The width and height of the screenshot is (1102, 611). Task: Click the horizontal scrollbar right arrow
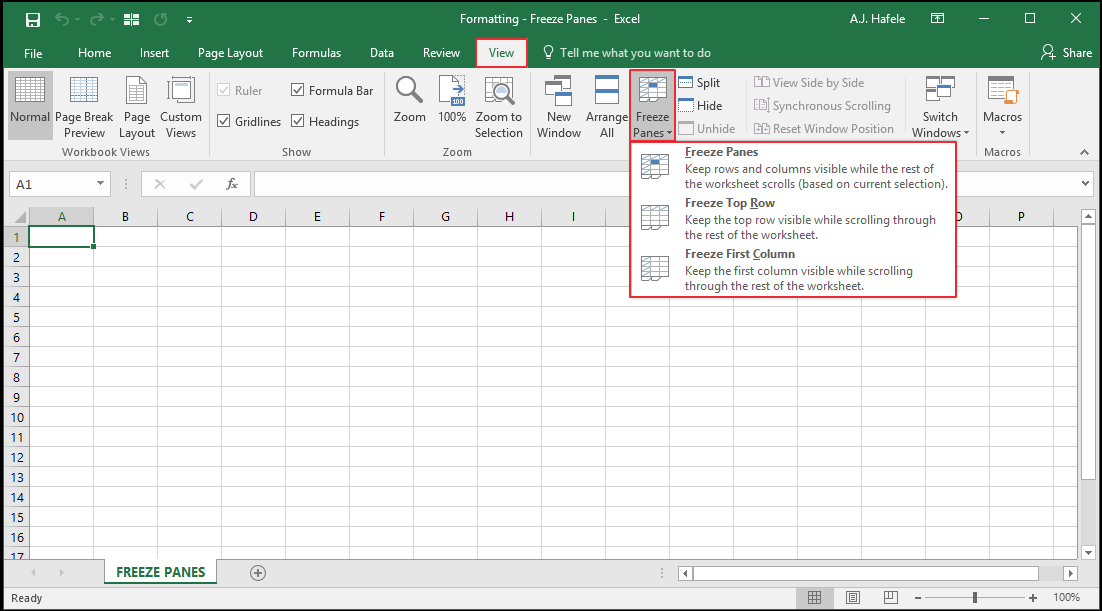pos(1070,574)
